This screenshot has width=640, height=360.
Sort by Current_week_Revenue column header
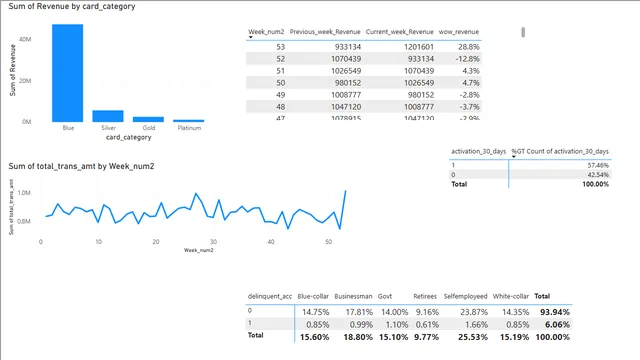coord(400,32)
